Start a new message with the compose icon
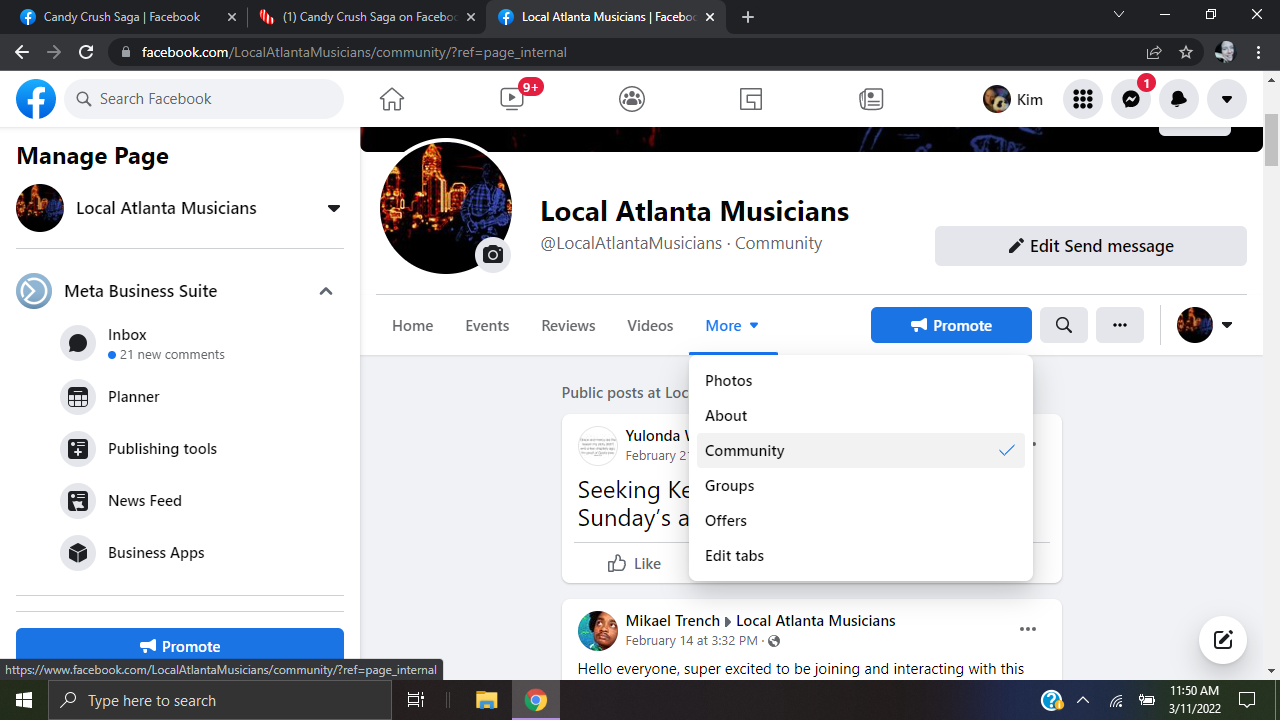The height and width of the screenshot is (720, 1280). coord(1223,641)
